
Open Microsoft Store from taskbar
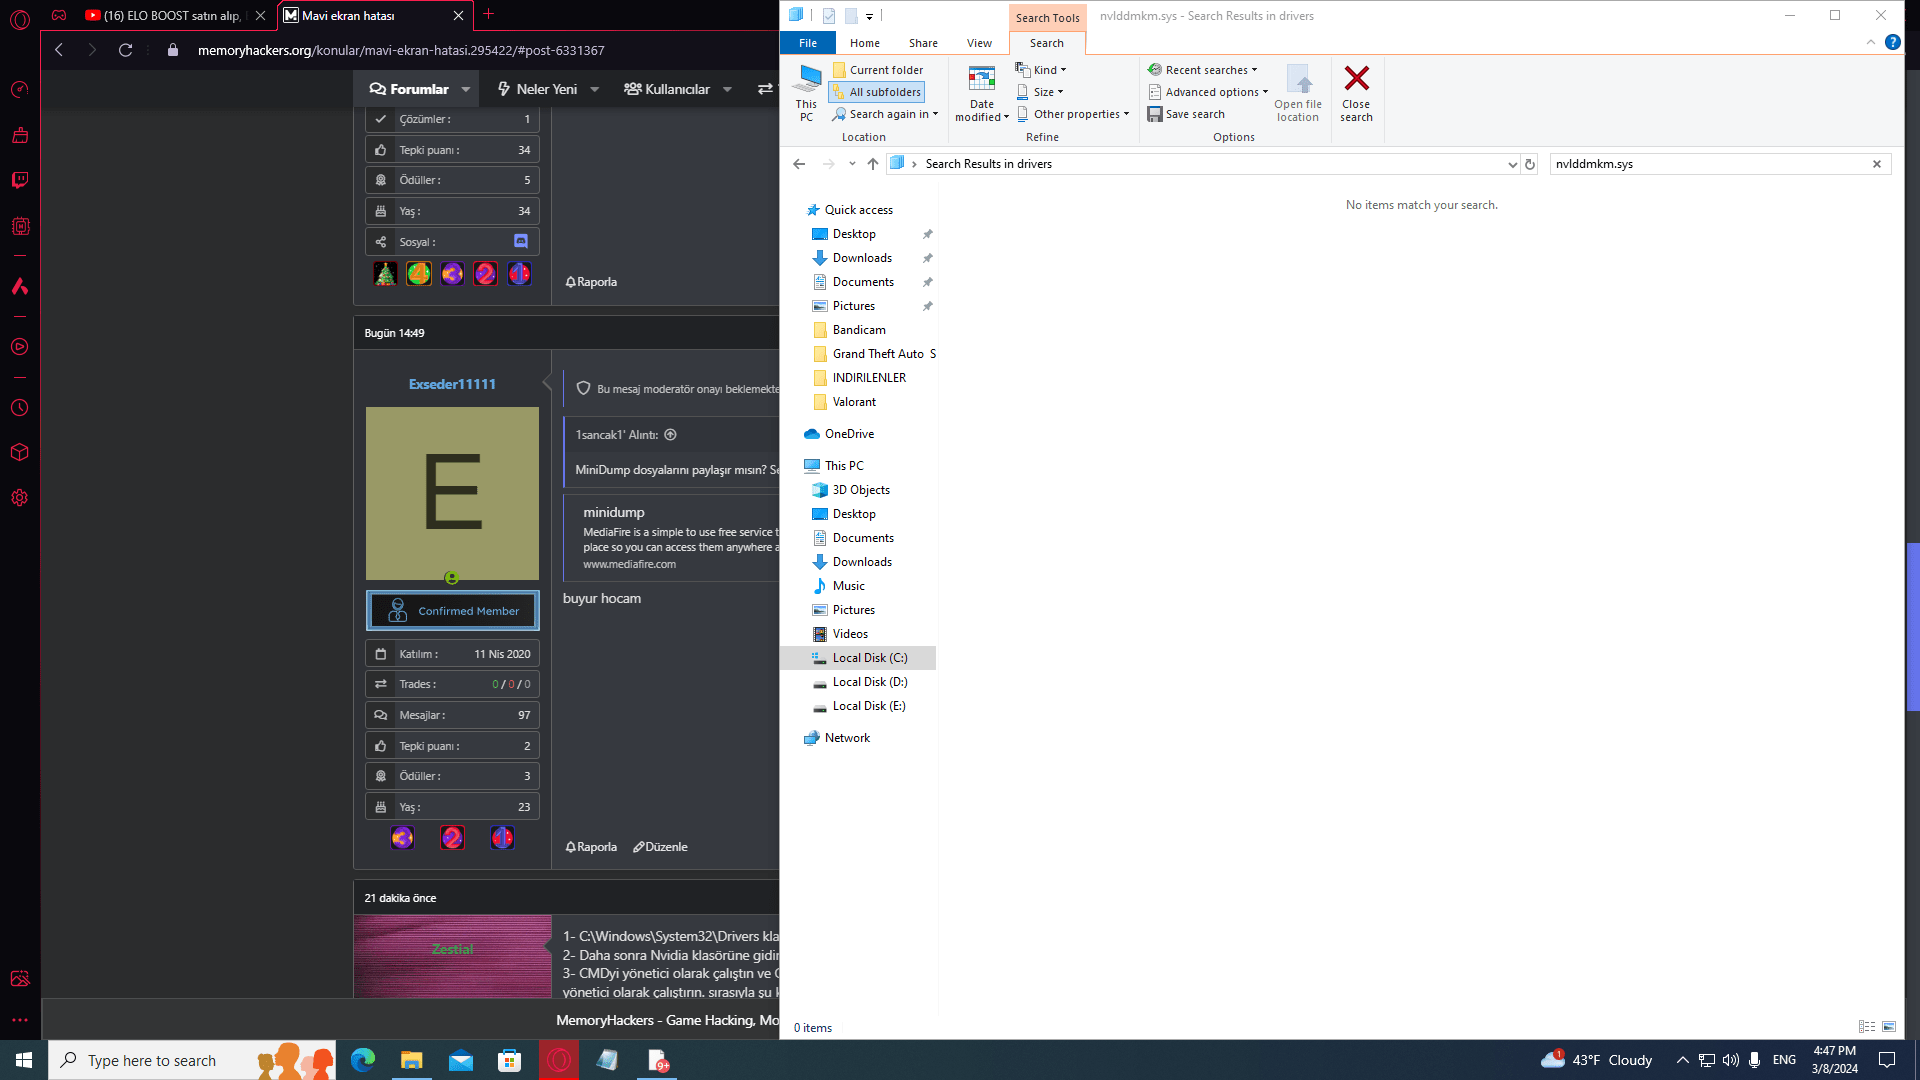point(509,1060)
